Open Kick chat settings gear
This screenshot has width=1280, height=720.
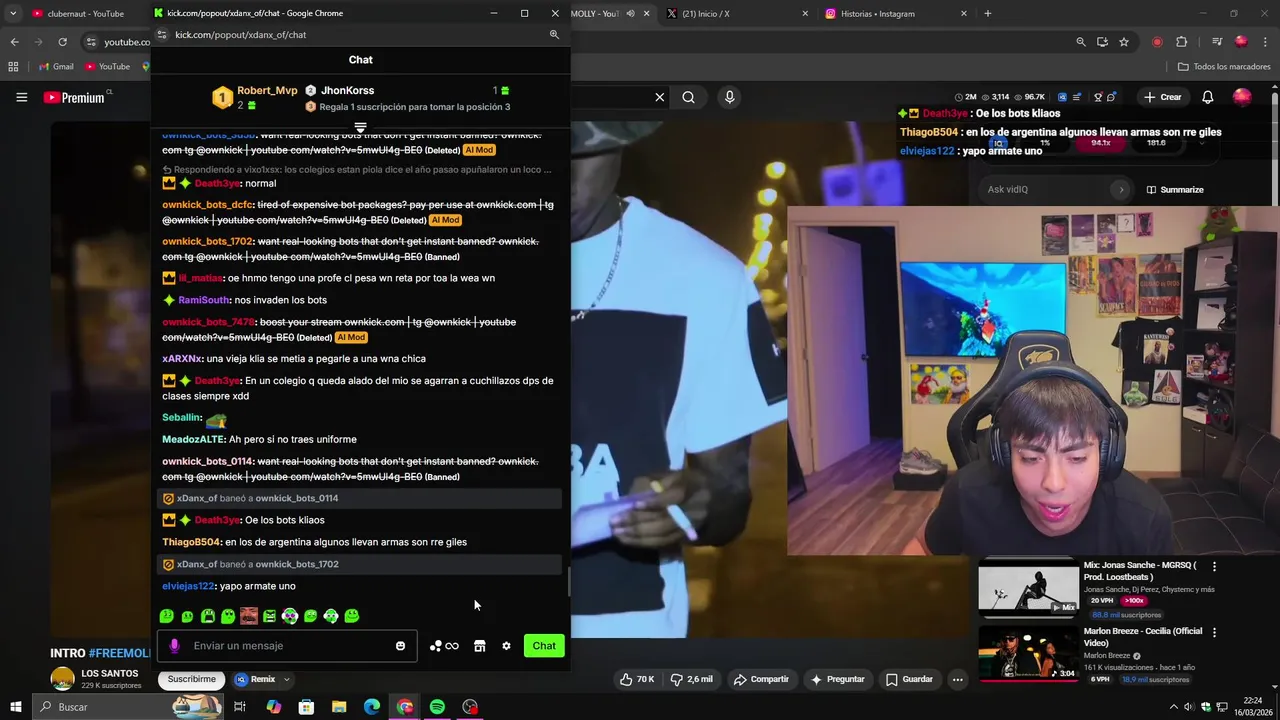click(506, 646)
